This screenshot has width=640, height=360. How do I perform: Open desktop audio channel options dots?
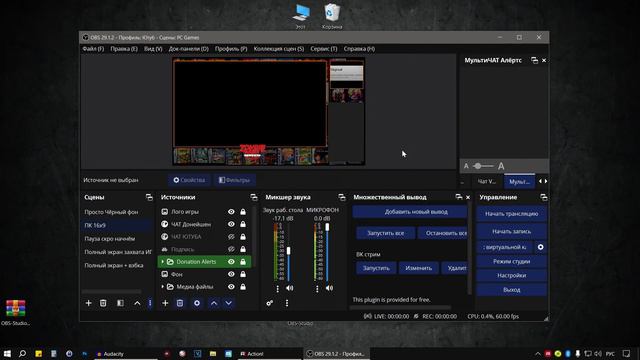click(x=278, y=289)
